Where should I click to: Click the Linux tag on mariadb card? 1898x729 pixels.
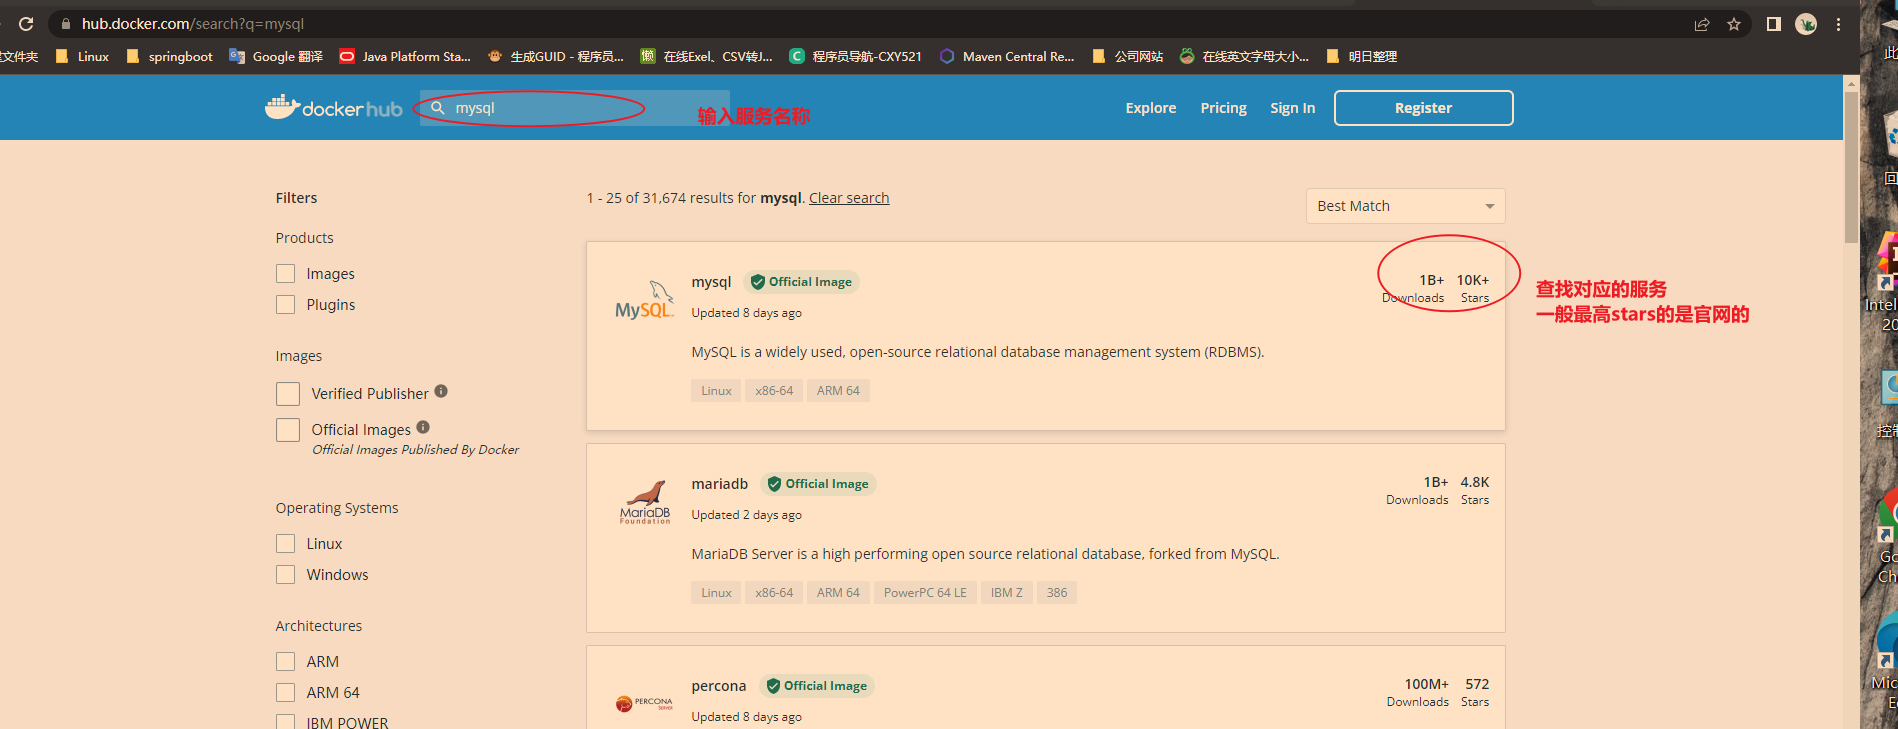[716, 593]
